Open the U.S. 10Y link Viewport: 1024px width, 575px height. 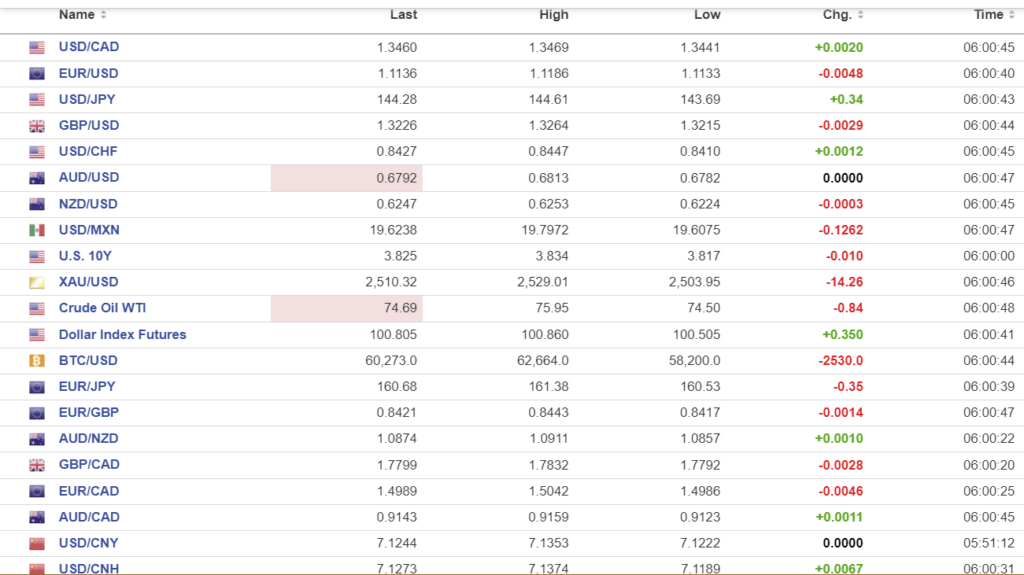(x=85, y=256)
